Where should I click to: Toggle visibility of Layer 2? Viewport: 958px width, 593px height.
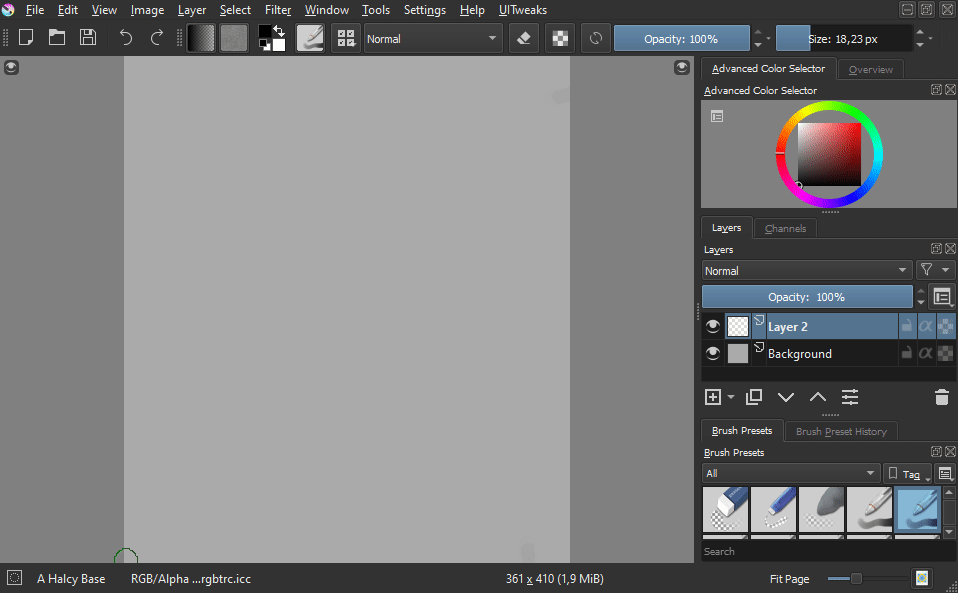point(713,326)
